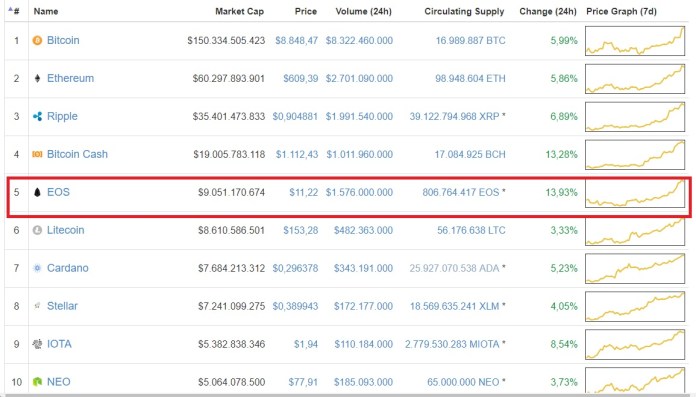Open the Stellar coin page link

62,306
